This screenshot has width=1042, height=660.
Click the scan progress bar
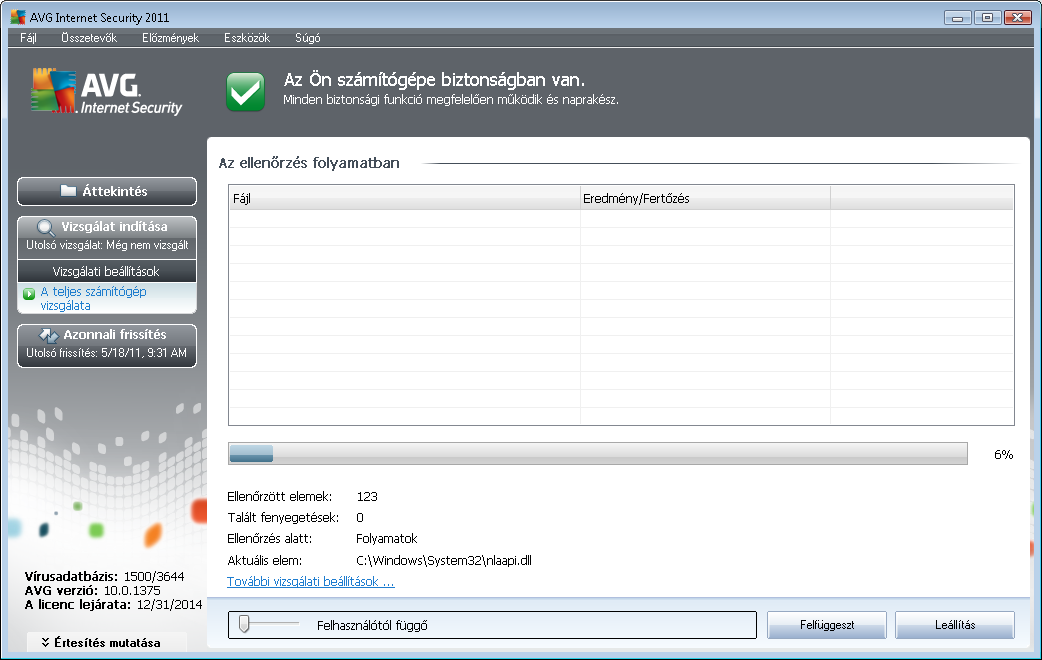[597, 453]
